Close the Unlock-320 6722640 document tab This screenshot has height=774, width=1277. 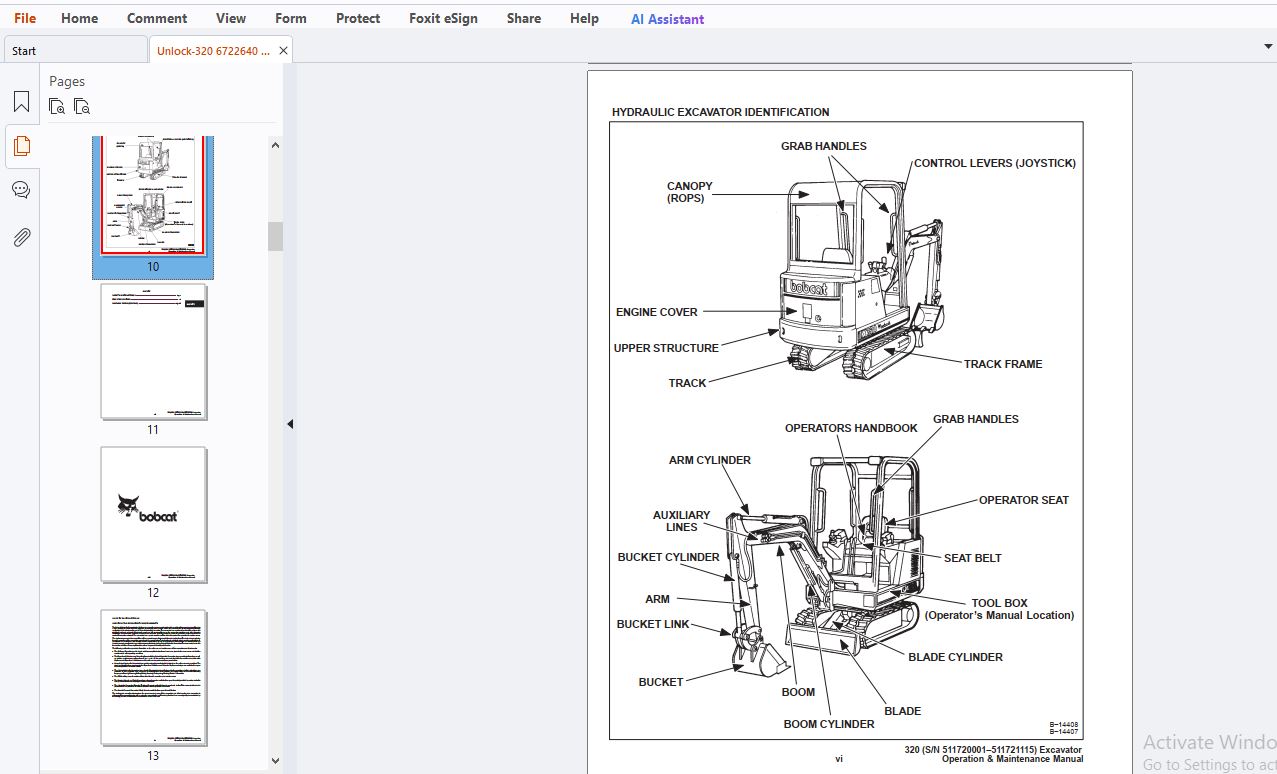283,50
